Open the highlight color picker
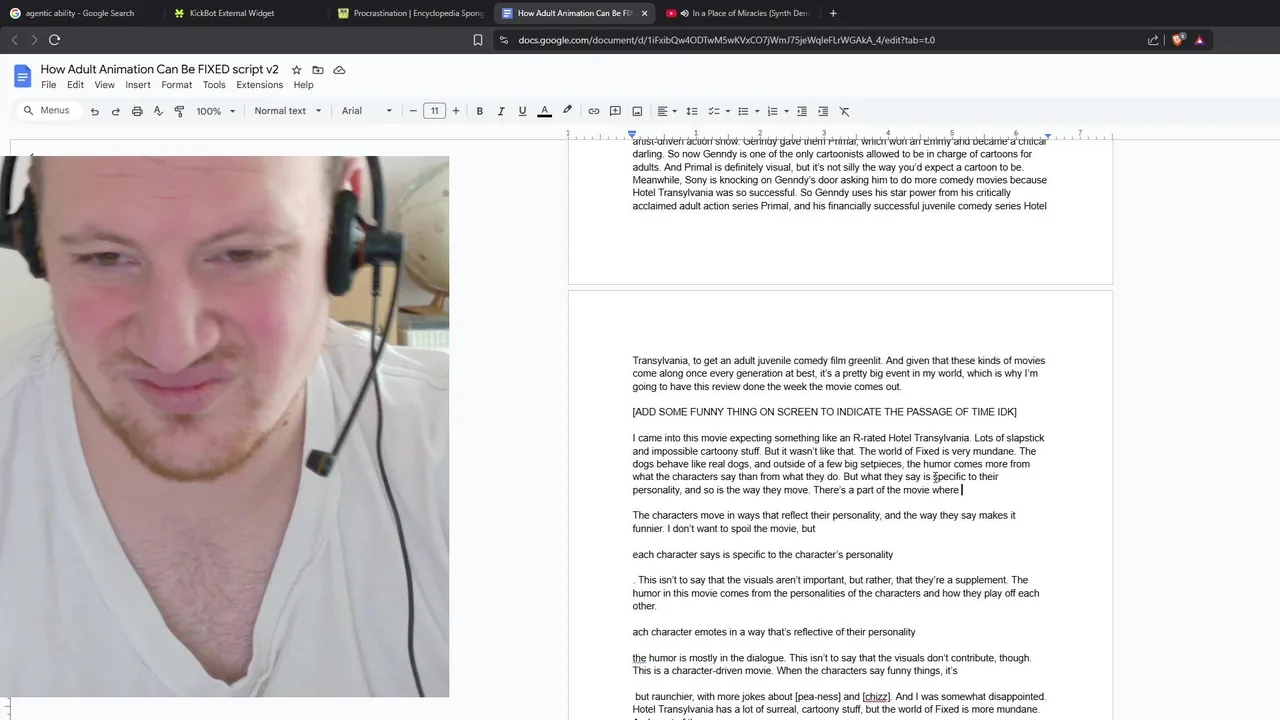Viewport: 1280px width, 720px height. pos(567,111)
